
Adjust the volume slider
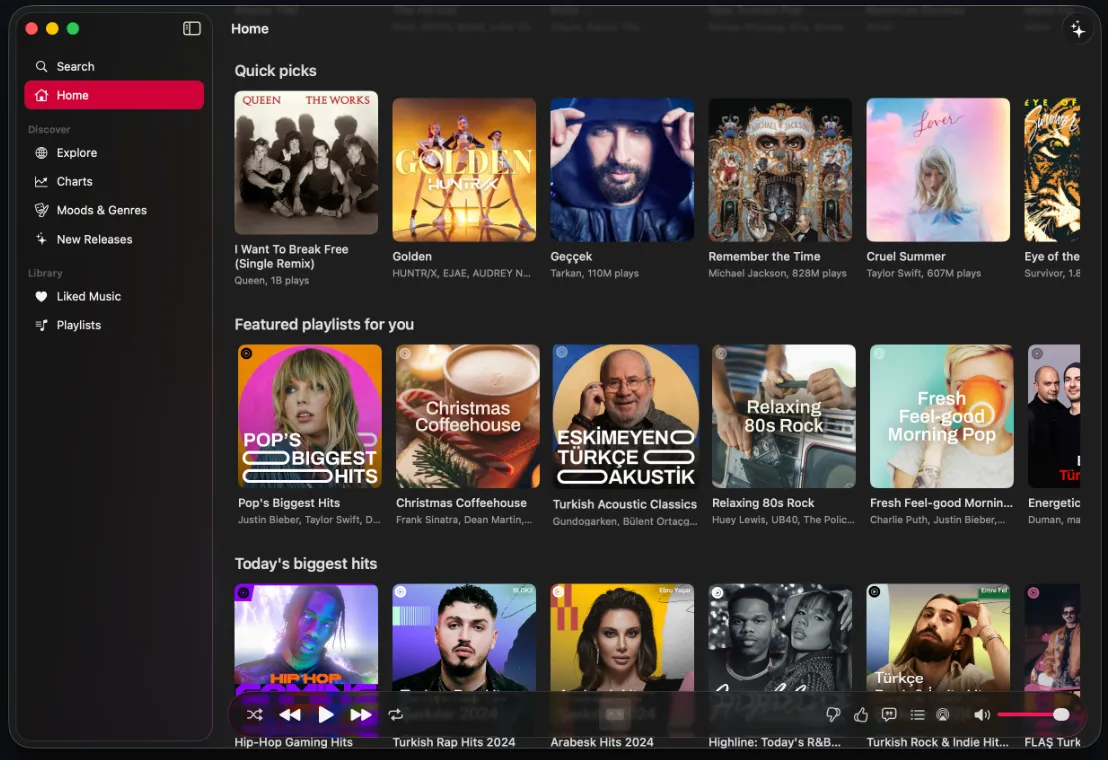click(1033, 715)
